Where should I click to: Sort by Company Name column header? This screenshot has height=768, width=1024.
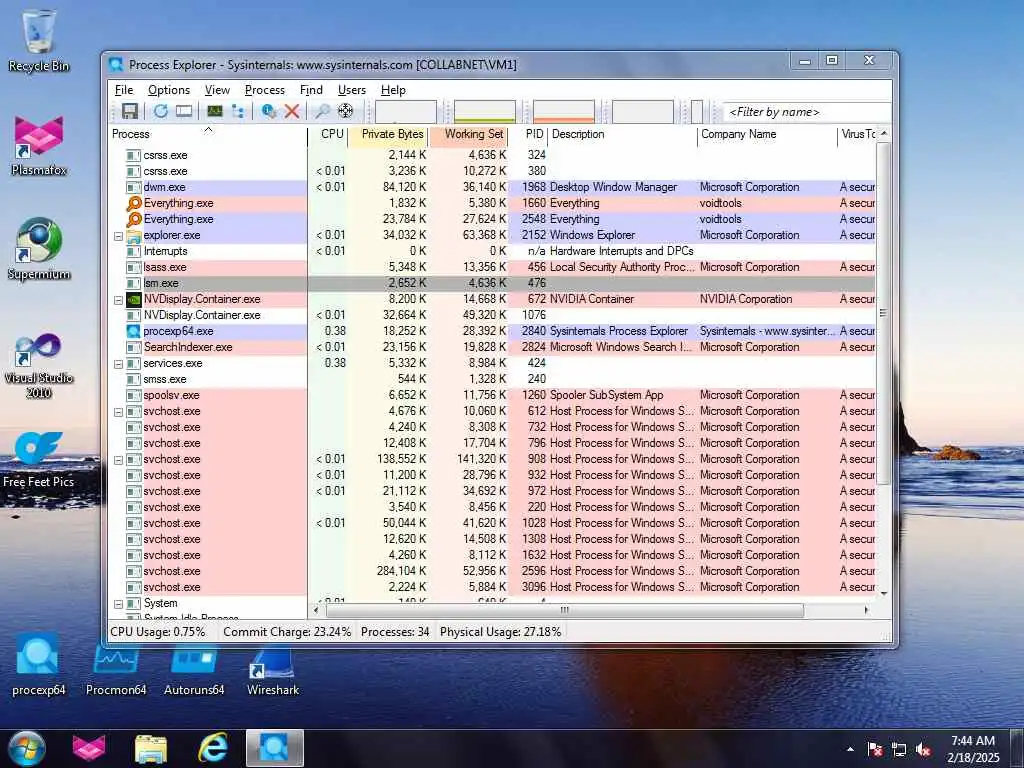(767, 135)
